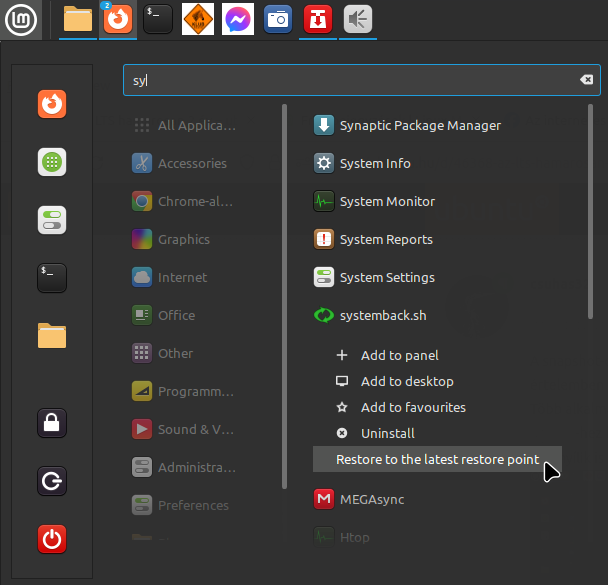Open the speaker volume app in the panel
This screenshot has width=608, height=585.
point(358,19)
